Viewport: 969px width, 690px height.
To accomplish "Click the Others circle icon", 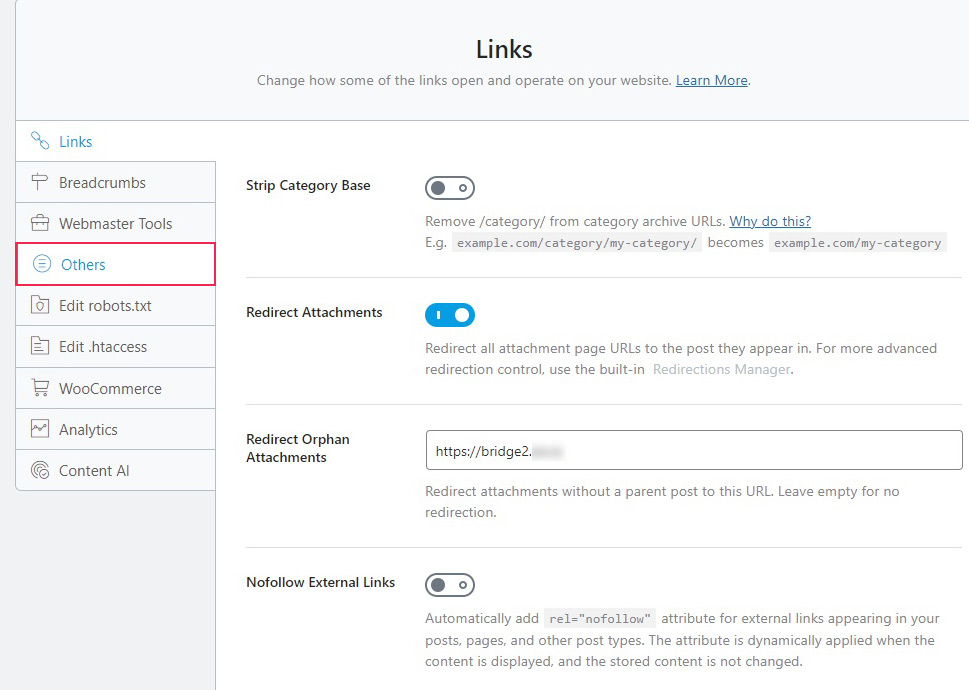I will (x=42, y=264).
